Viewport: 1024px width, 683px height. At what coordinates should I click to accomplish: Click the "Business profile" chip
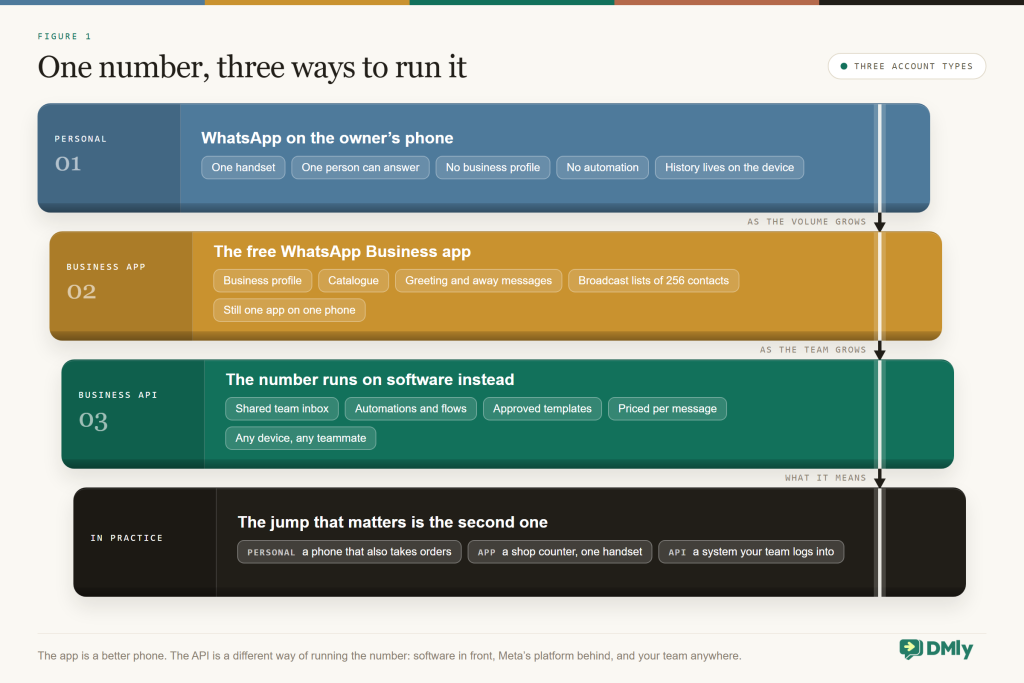click(263, 281)
